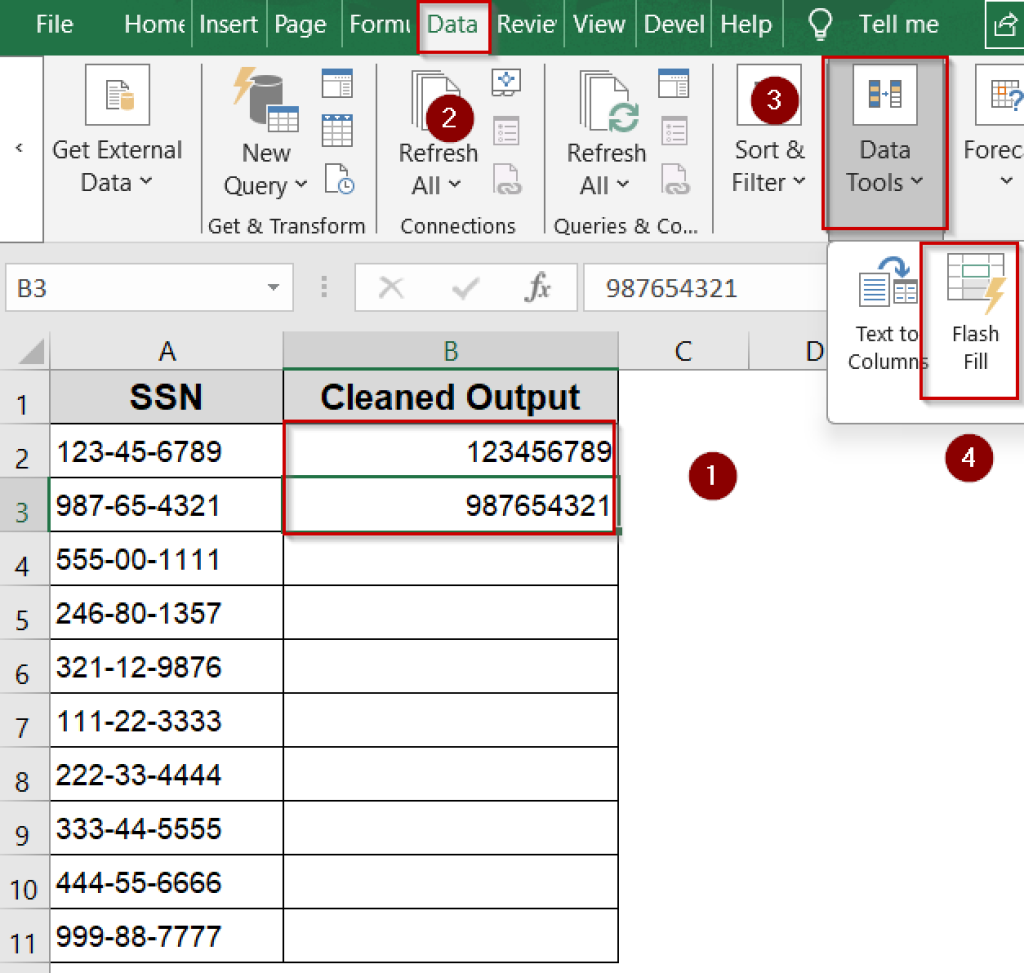Open Connection Properties from the Connections group
Image resolution: width=1024 pixels, height=973 pixels.
point(508,130)
